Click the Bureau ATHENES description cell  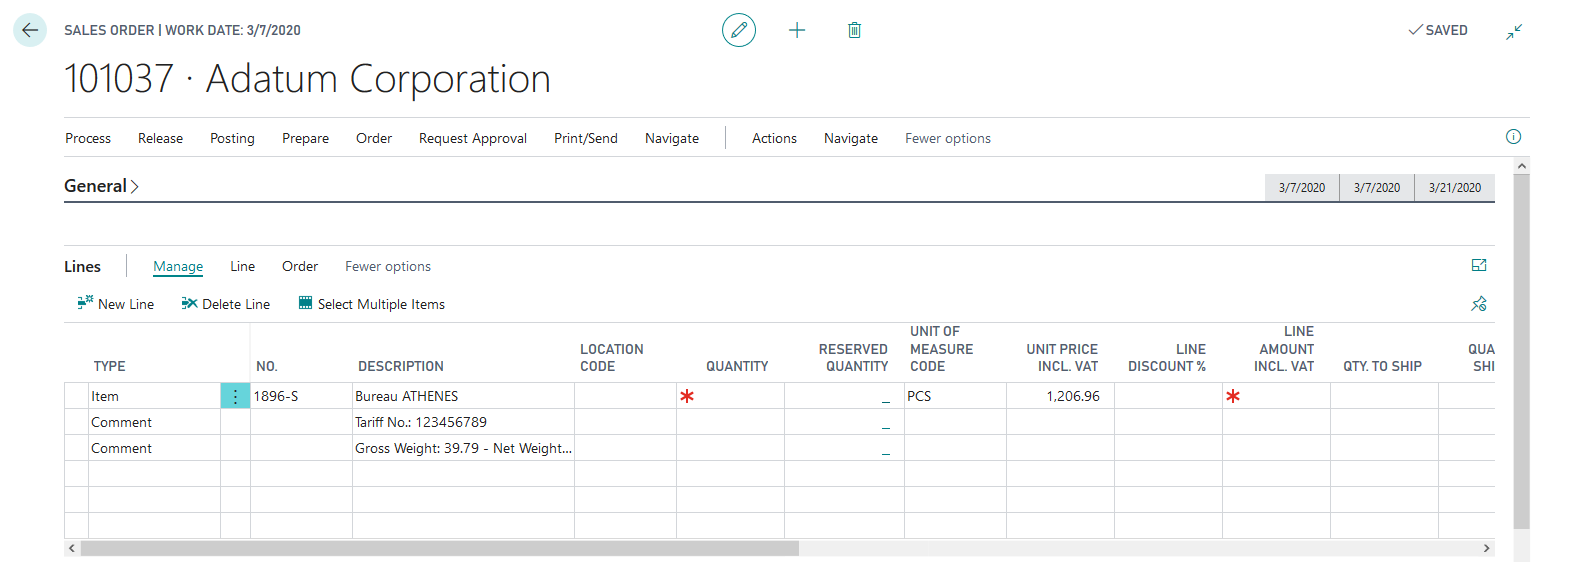463,396
